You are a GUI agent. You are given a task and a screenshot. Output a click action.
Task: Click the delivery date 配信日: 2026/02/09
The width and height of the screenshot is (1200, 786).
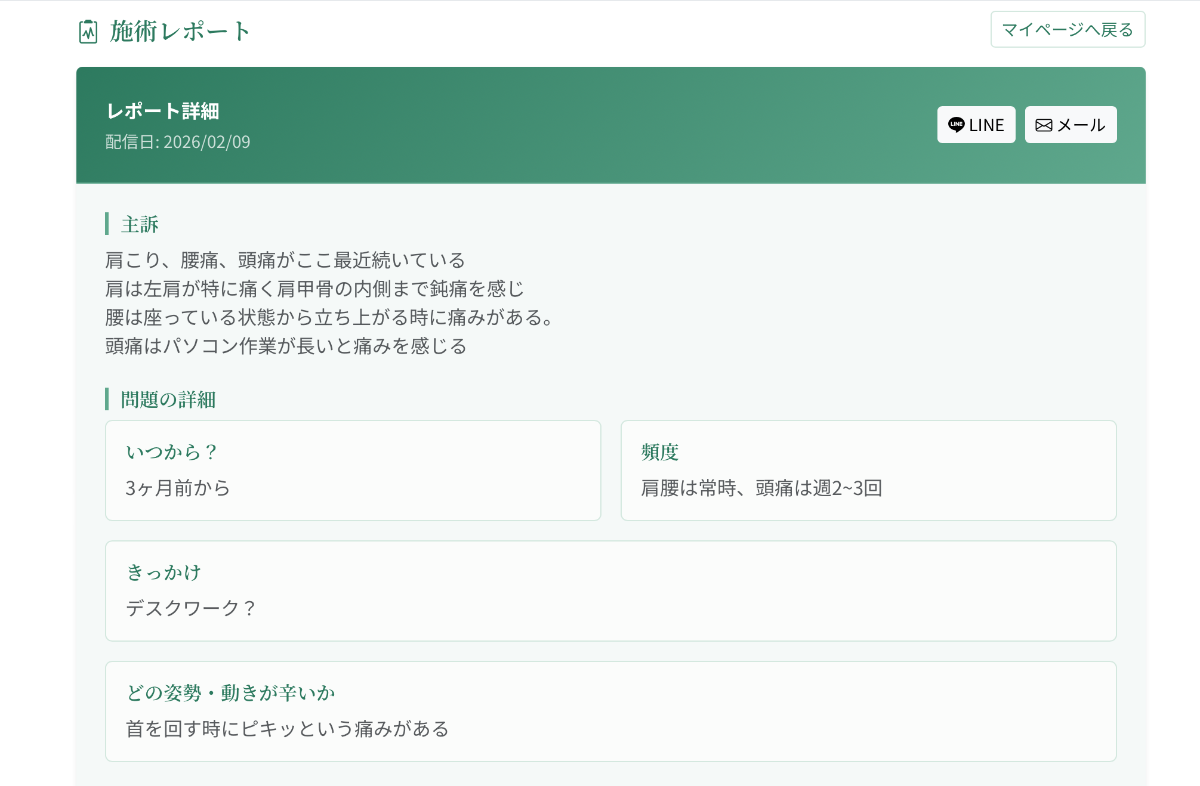[176, 142]
